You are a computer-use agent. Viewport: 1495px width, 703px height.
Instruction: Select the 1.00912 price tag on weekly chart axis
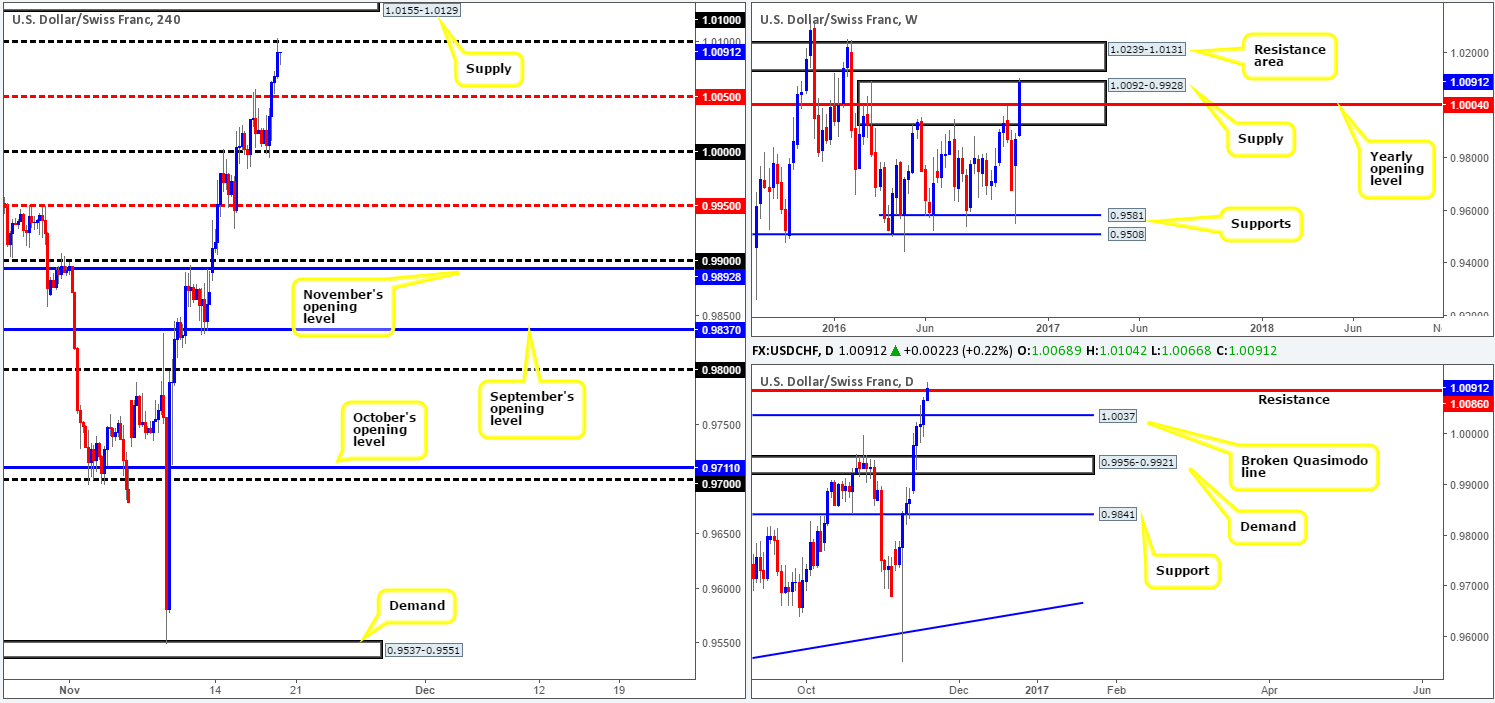(1467, 82)
